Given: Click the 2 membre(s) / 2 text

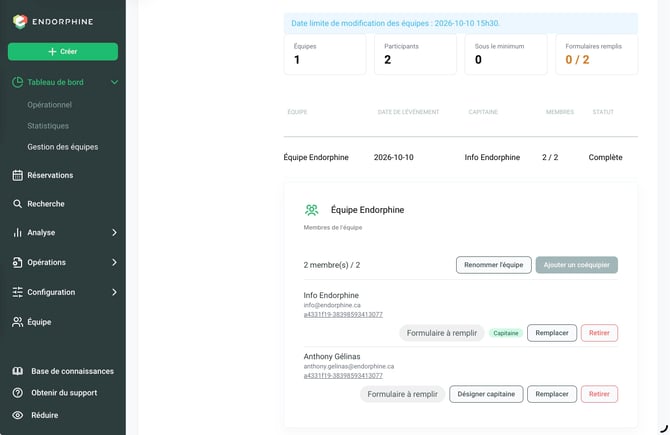Looking at the screenshot, I should 332,265.
